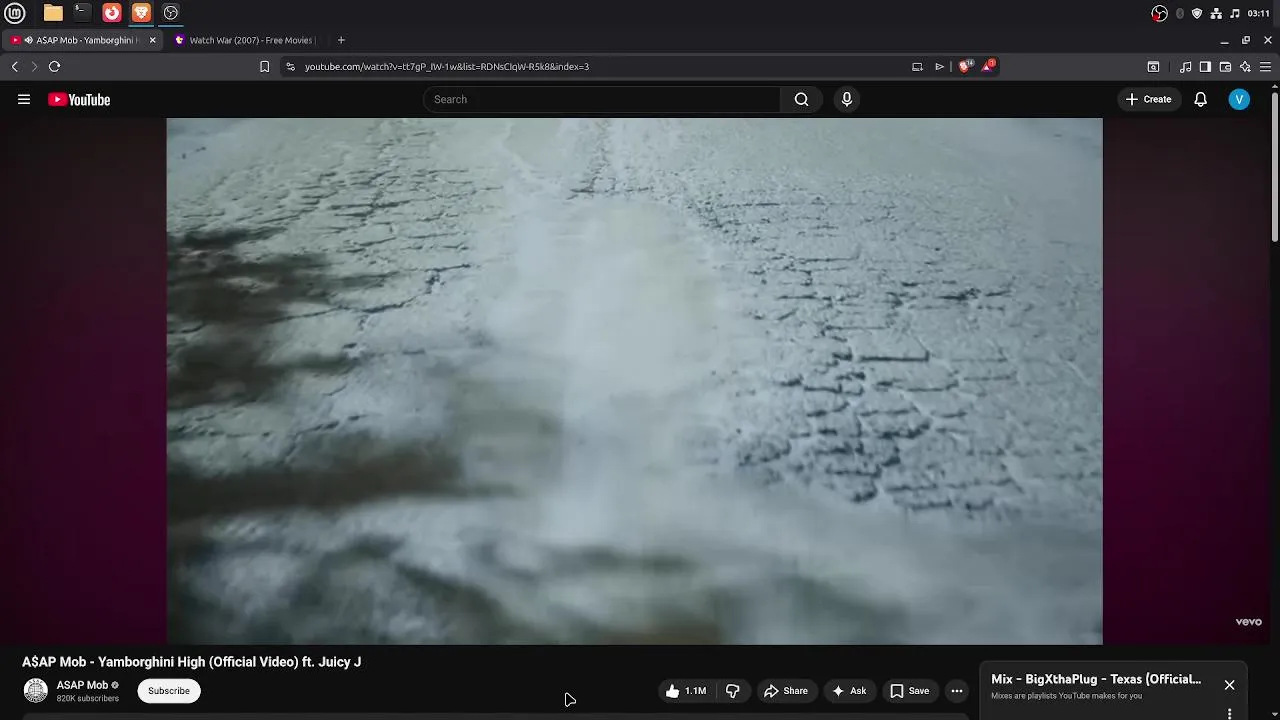The image size is (1280, 720).
Task: Close the Mix playlist panel
Action: point(1229,685)
